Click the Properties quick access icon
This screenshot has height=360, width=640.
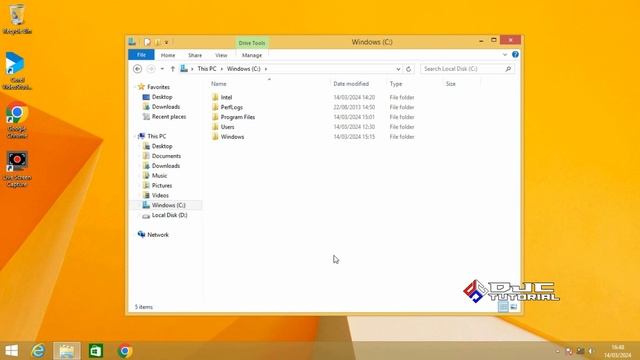pos(147,42)
